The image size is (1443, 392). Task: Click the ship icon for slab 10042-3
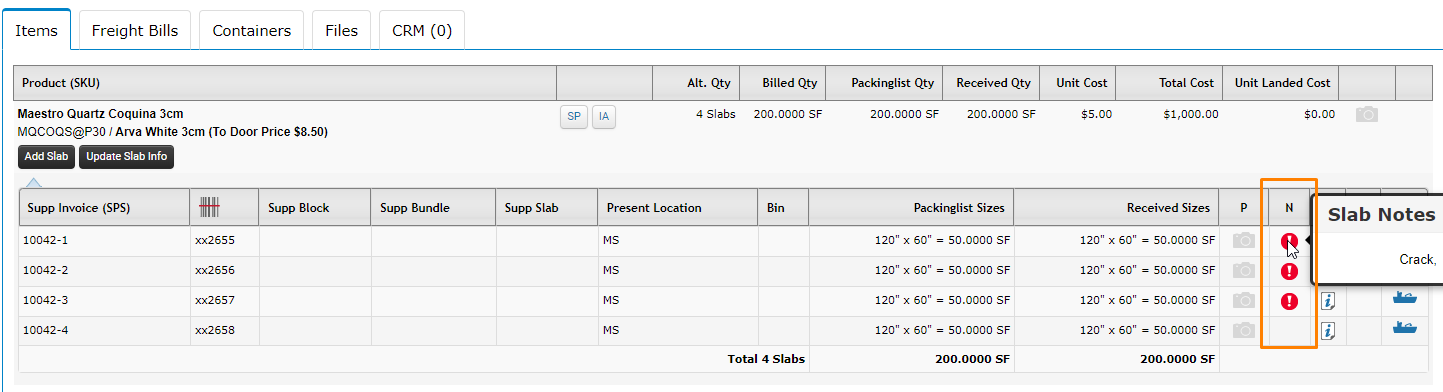click(1404, 297)
